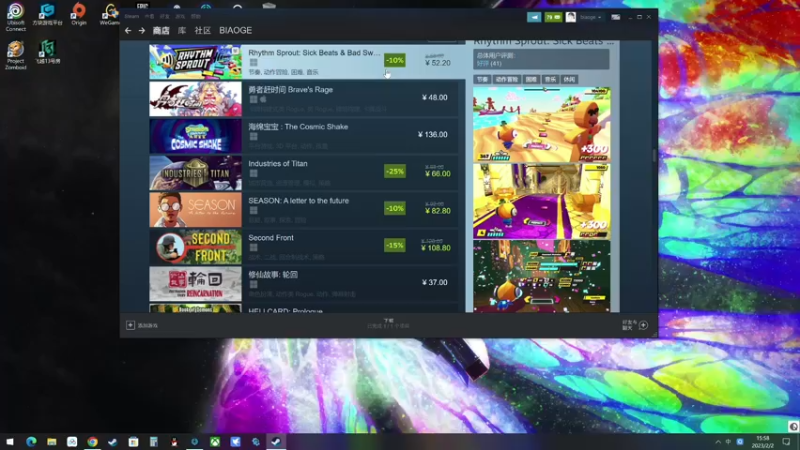Click SEASON capsule image
This screenshot has width=800, height=450.
tap(195, 210)
